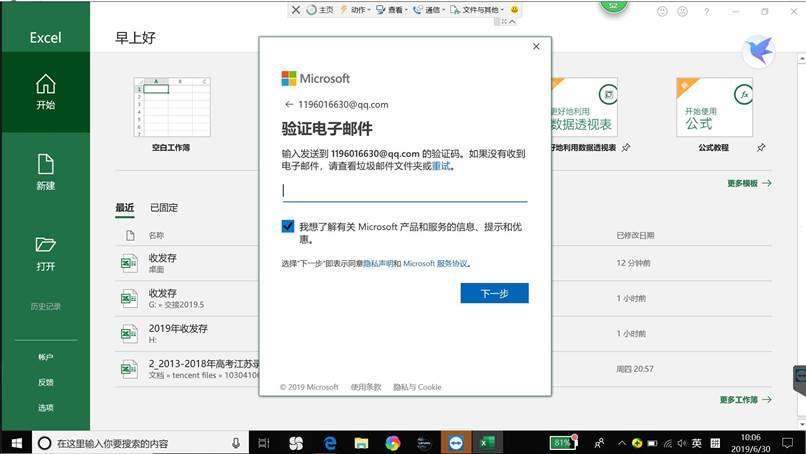The image size is (806, 454).
Task: Open the 新建 new file page
Action: click(x=45, y=172)
